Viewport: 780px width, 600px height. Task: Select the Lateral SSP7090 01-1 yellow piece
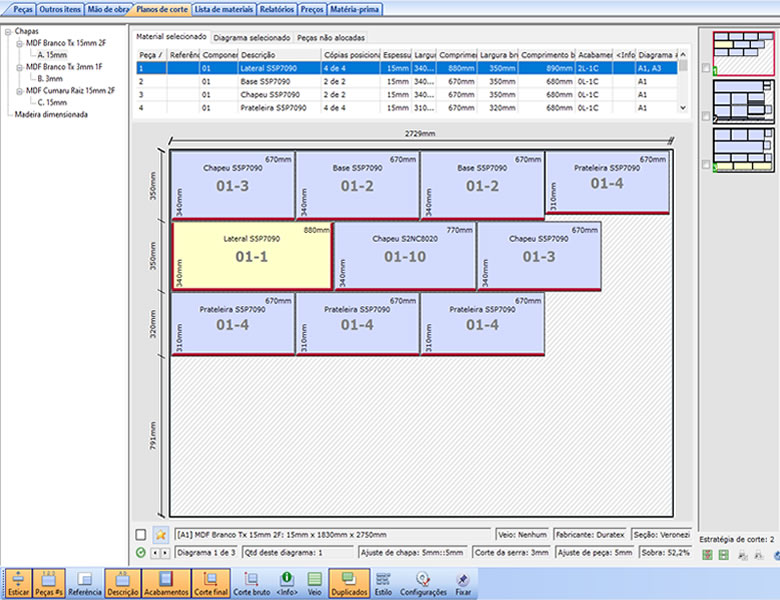pyautogui.click(x=251, y=256)
